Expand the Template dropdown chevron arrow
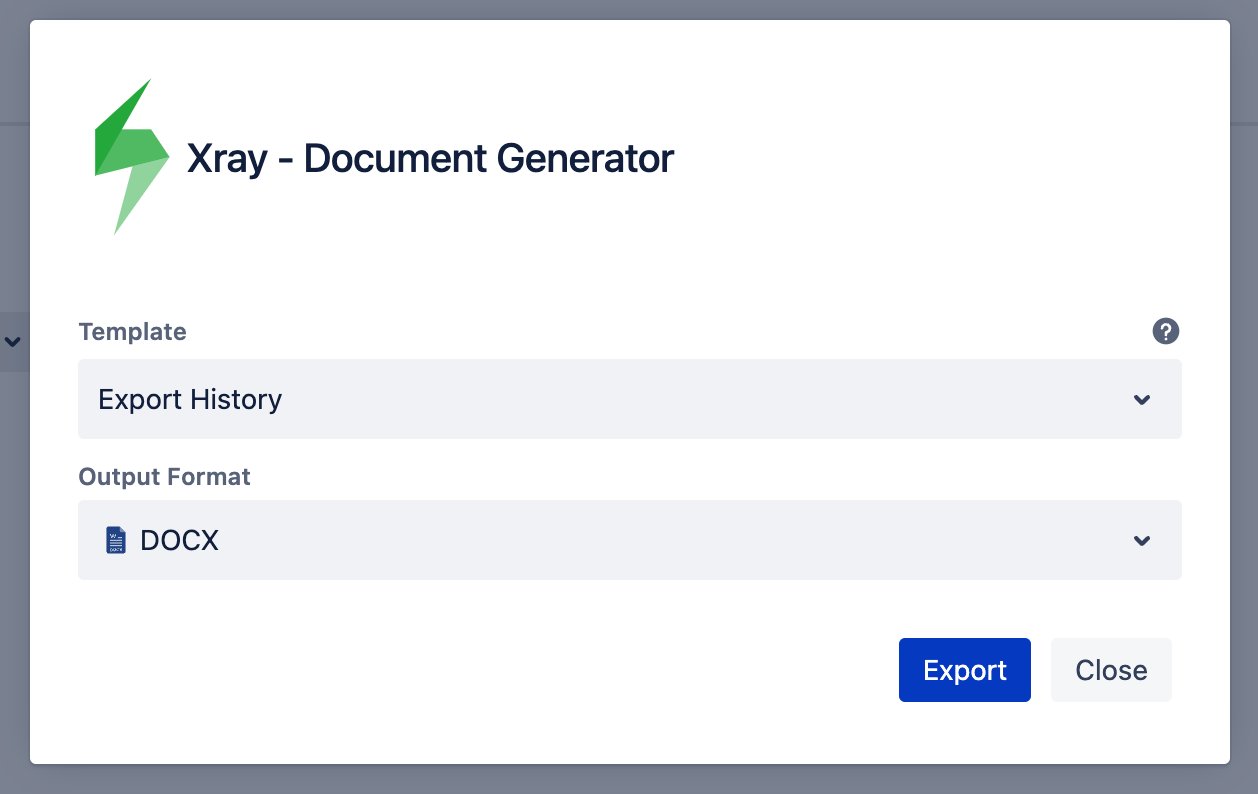Image resolution: width=1258 pixels, height=794 pixels. point(1142,400)
